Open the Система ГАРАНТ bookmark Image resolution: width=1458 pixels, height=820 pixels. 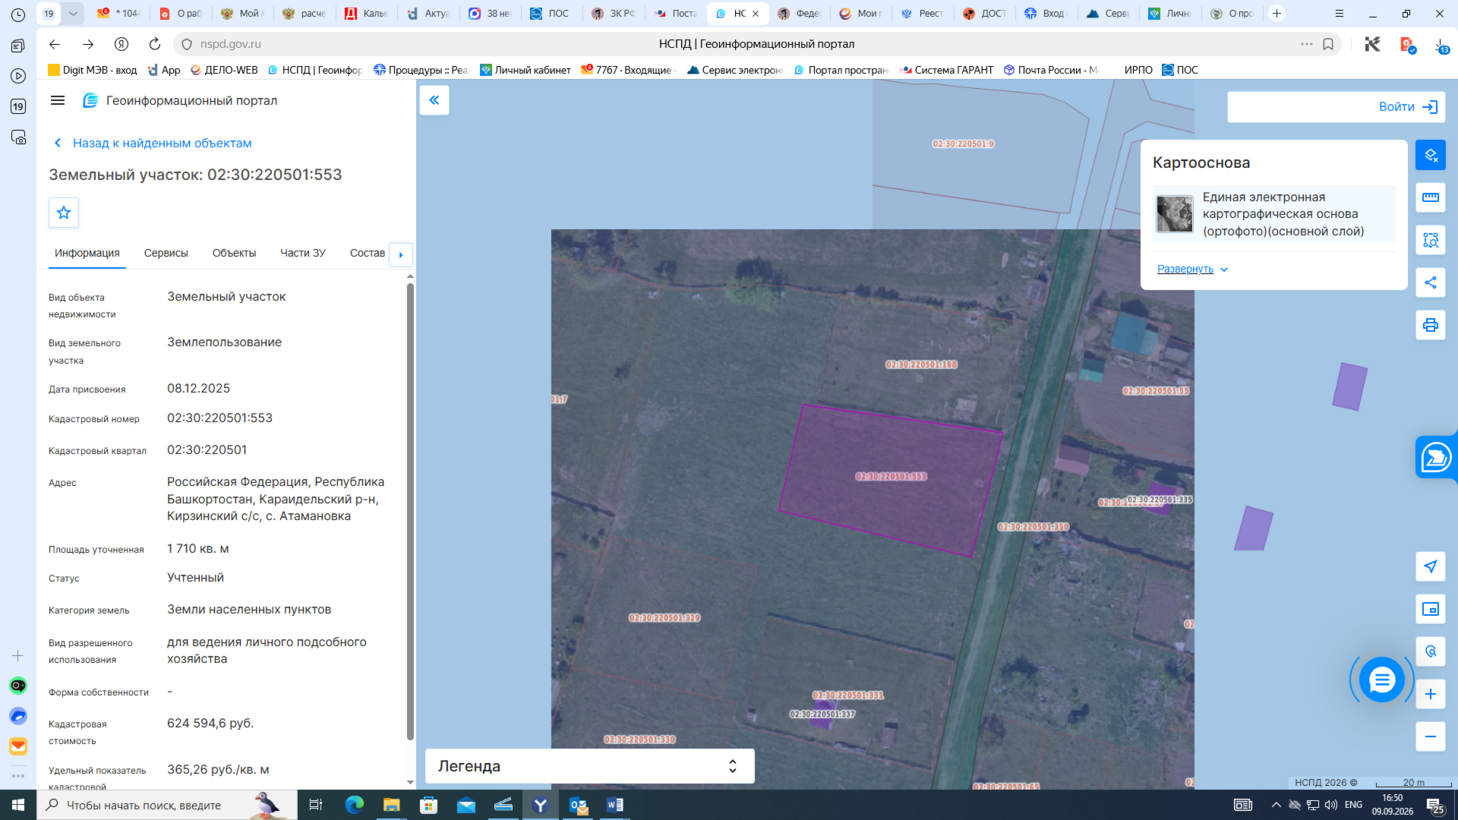point(946,70)
